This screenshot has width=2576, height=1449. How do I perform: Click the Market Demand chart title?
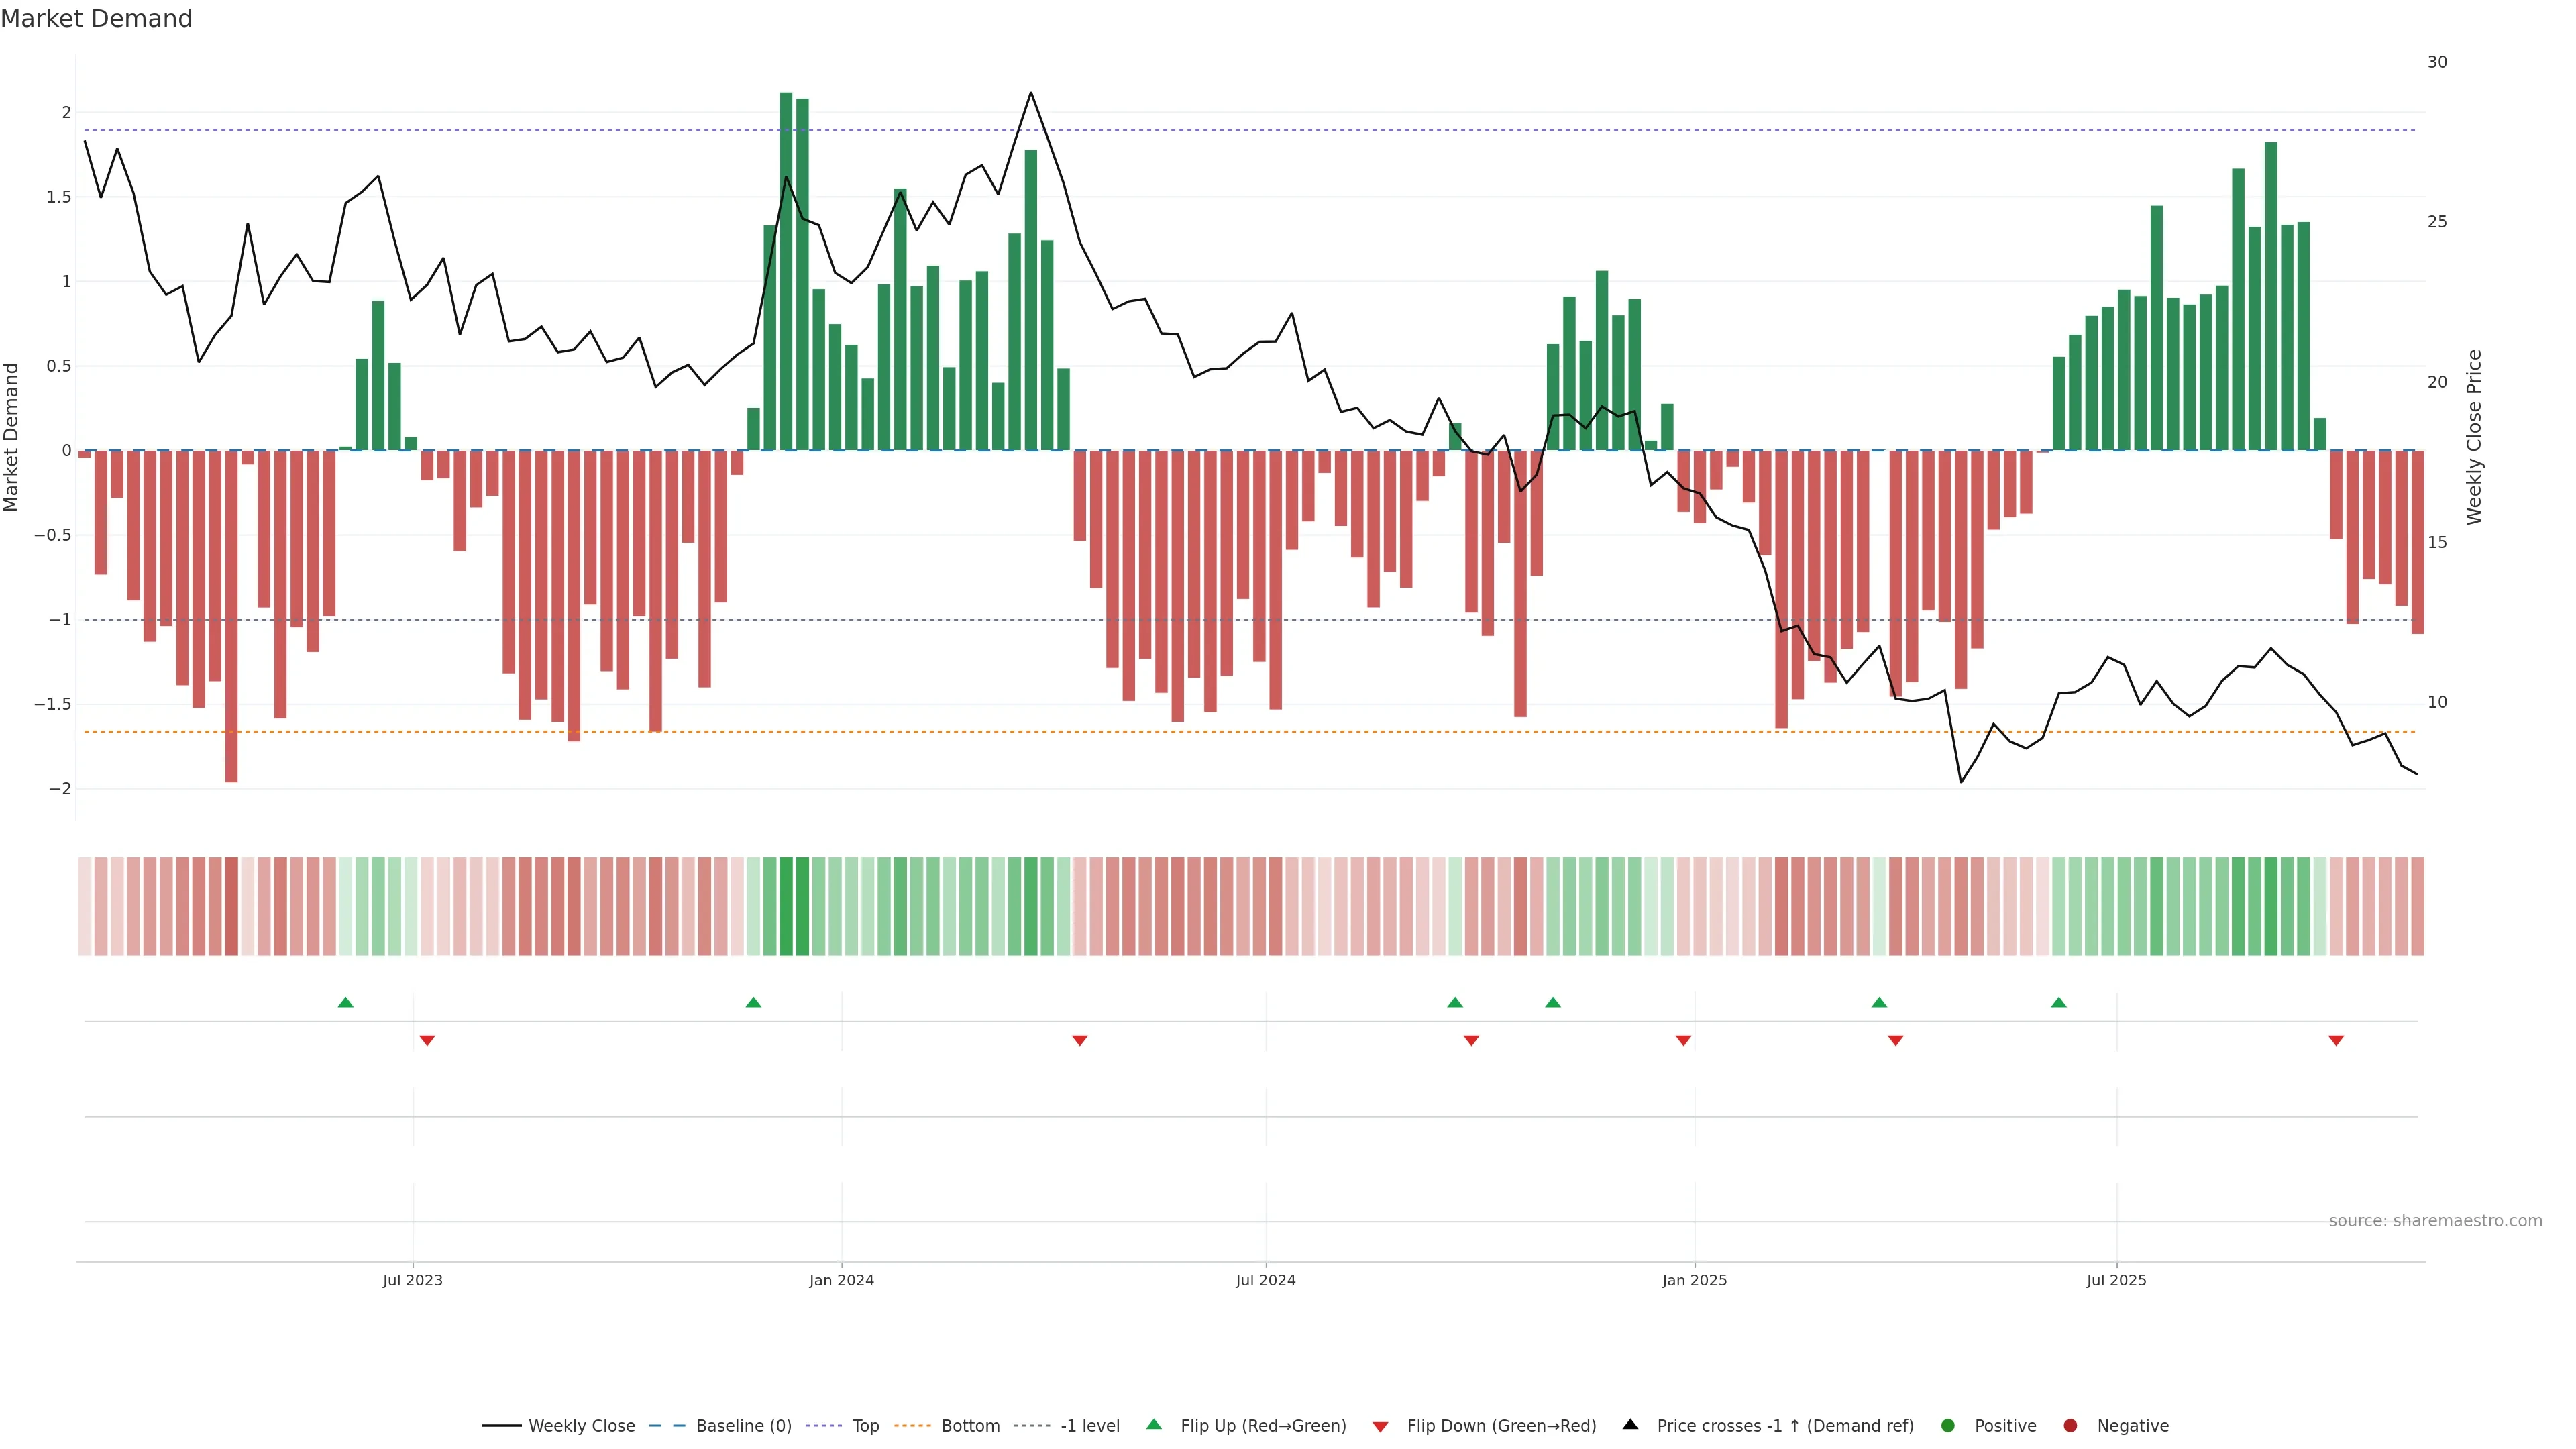(x=96, y=19)
